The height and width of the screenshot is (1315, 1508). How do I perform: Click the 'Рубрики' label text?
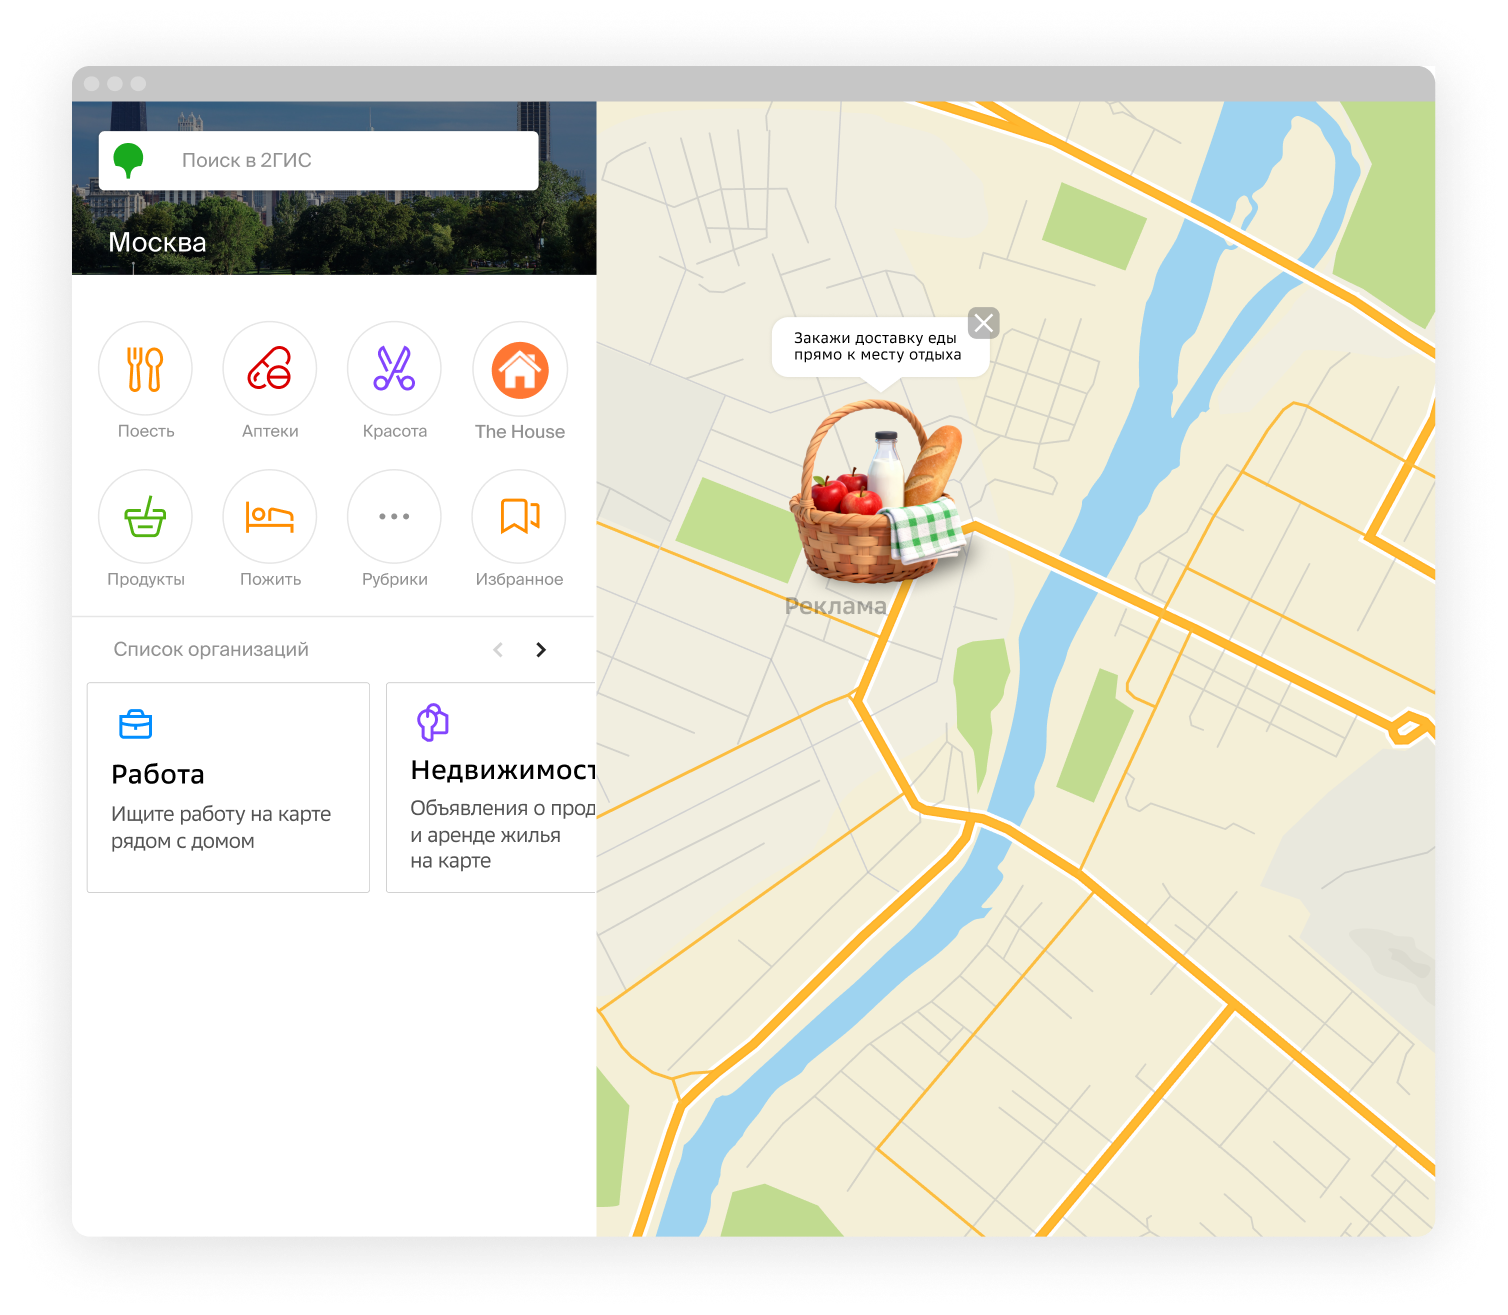[395, 579]
